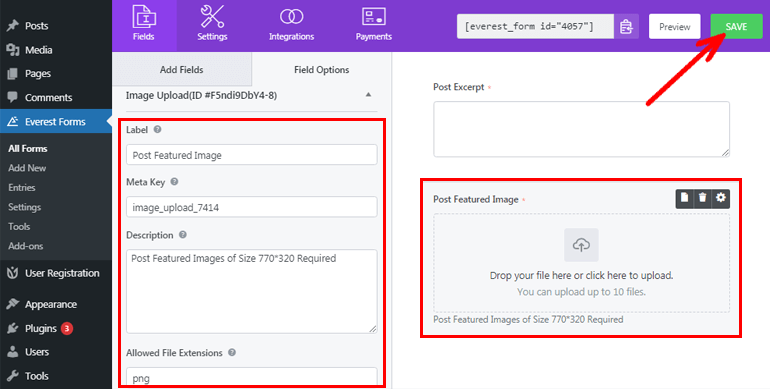Click the Meta Key input field
Image resolution: width=770 pixels, height=389 pixels.
tap(251, 207)
